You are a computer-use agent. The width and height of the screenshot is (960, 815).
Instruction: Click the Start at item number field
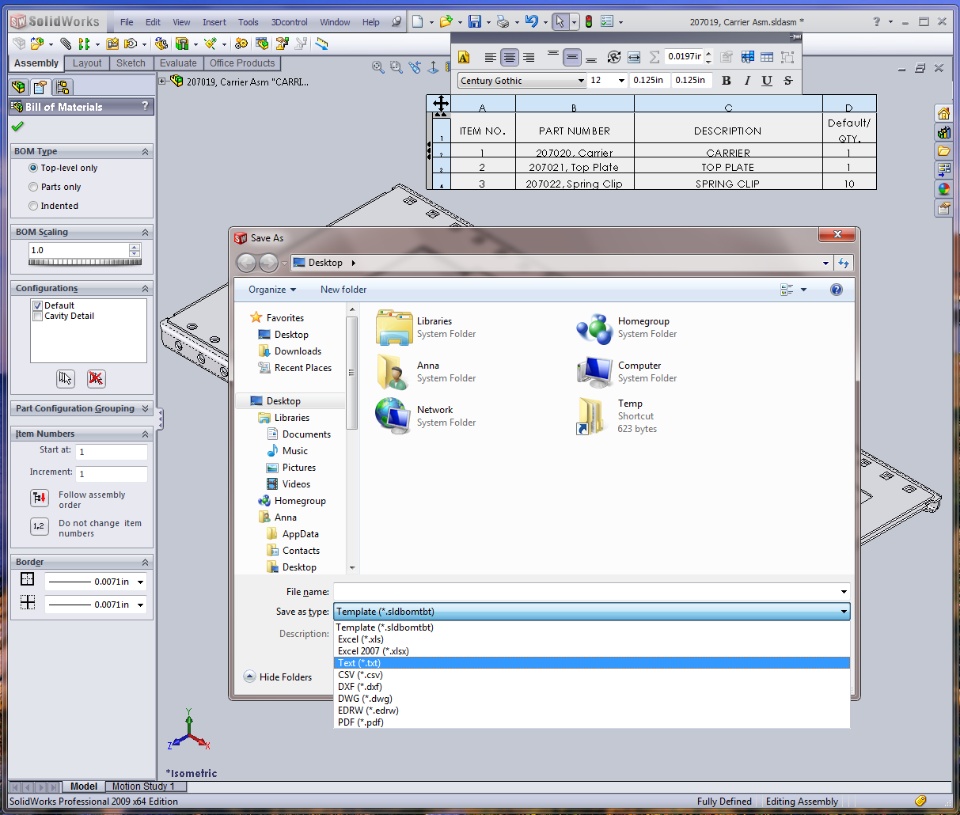point(111,451)
